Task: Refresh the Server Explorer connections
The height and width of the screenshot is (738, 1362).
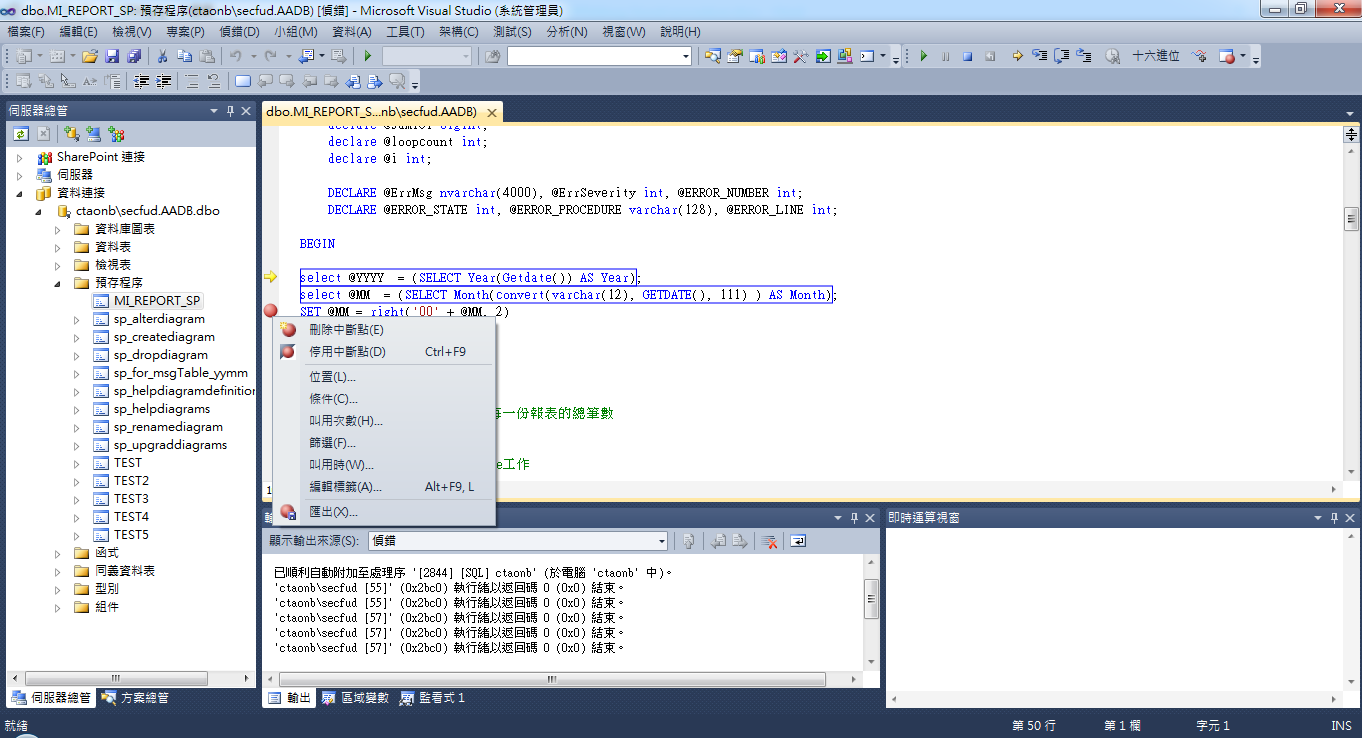Action: (x=22, y=133)
